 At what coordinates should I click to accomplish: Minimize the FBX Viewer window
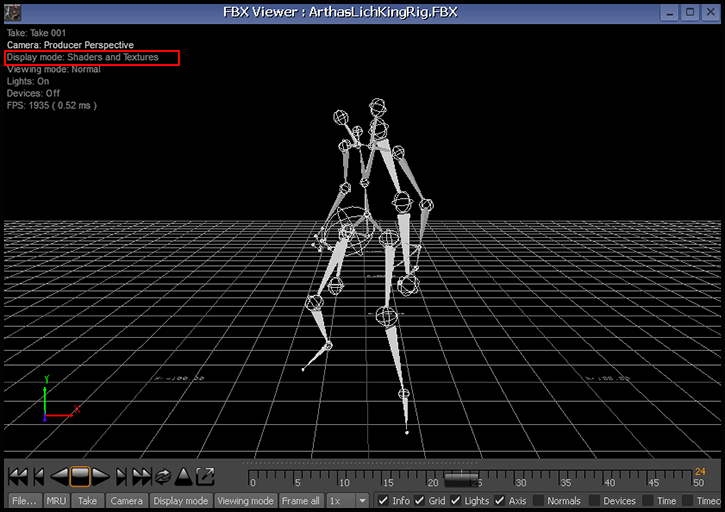[x=669, y=12]
